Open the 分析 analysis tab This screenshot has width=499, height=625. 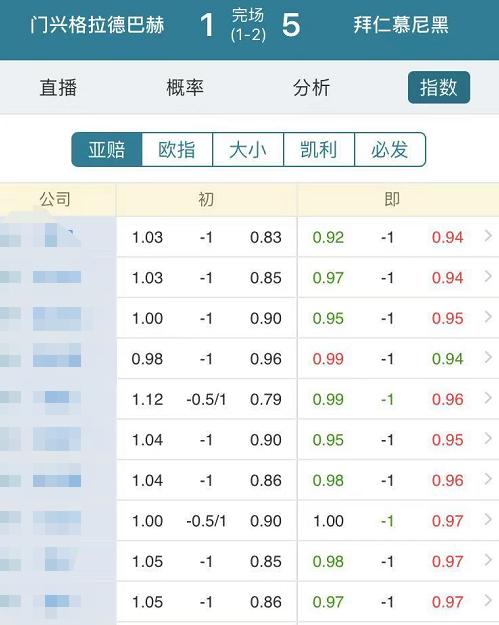(x=312, y=87)
